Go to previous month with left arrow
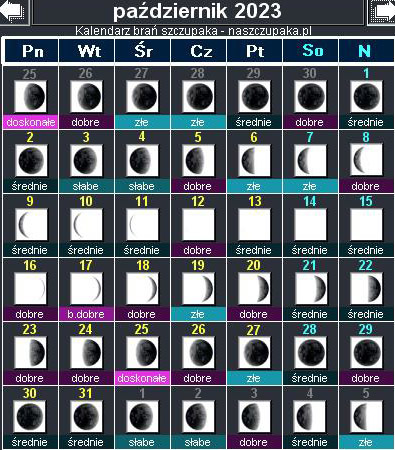The image size is (395, 450). (x=13, y=11)
